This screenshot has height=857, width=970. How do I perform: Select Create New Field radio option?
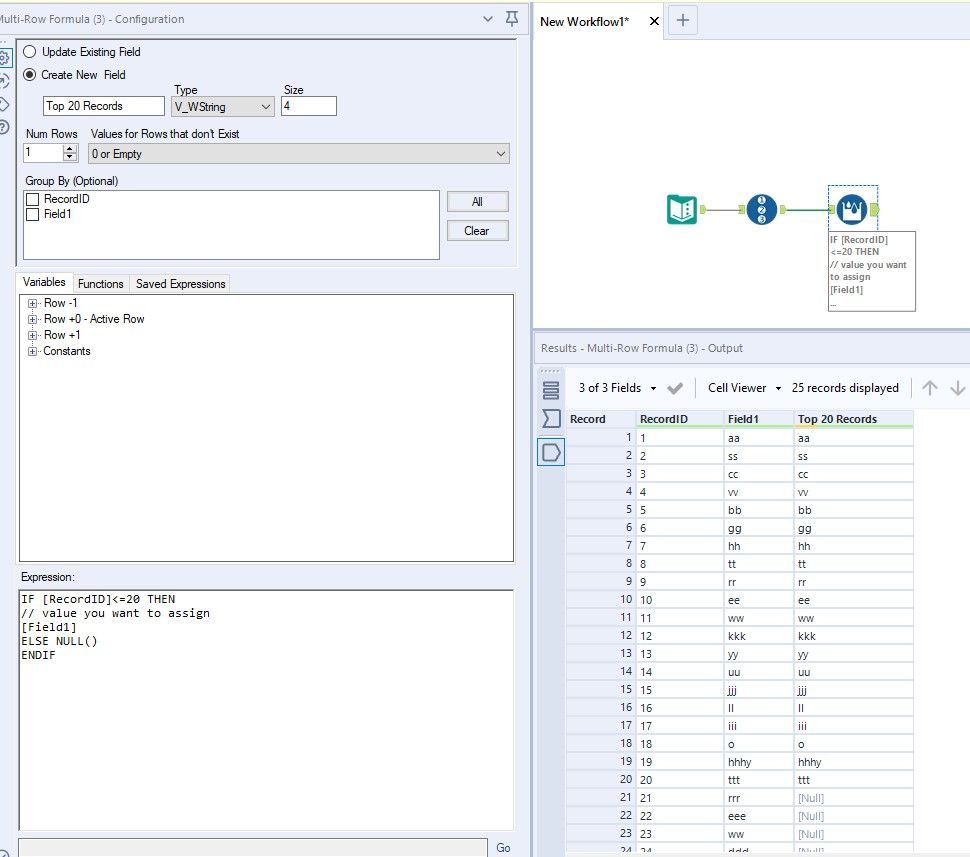30,75
